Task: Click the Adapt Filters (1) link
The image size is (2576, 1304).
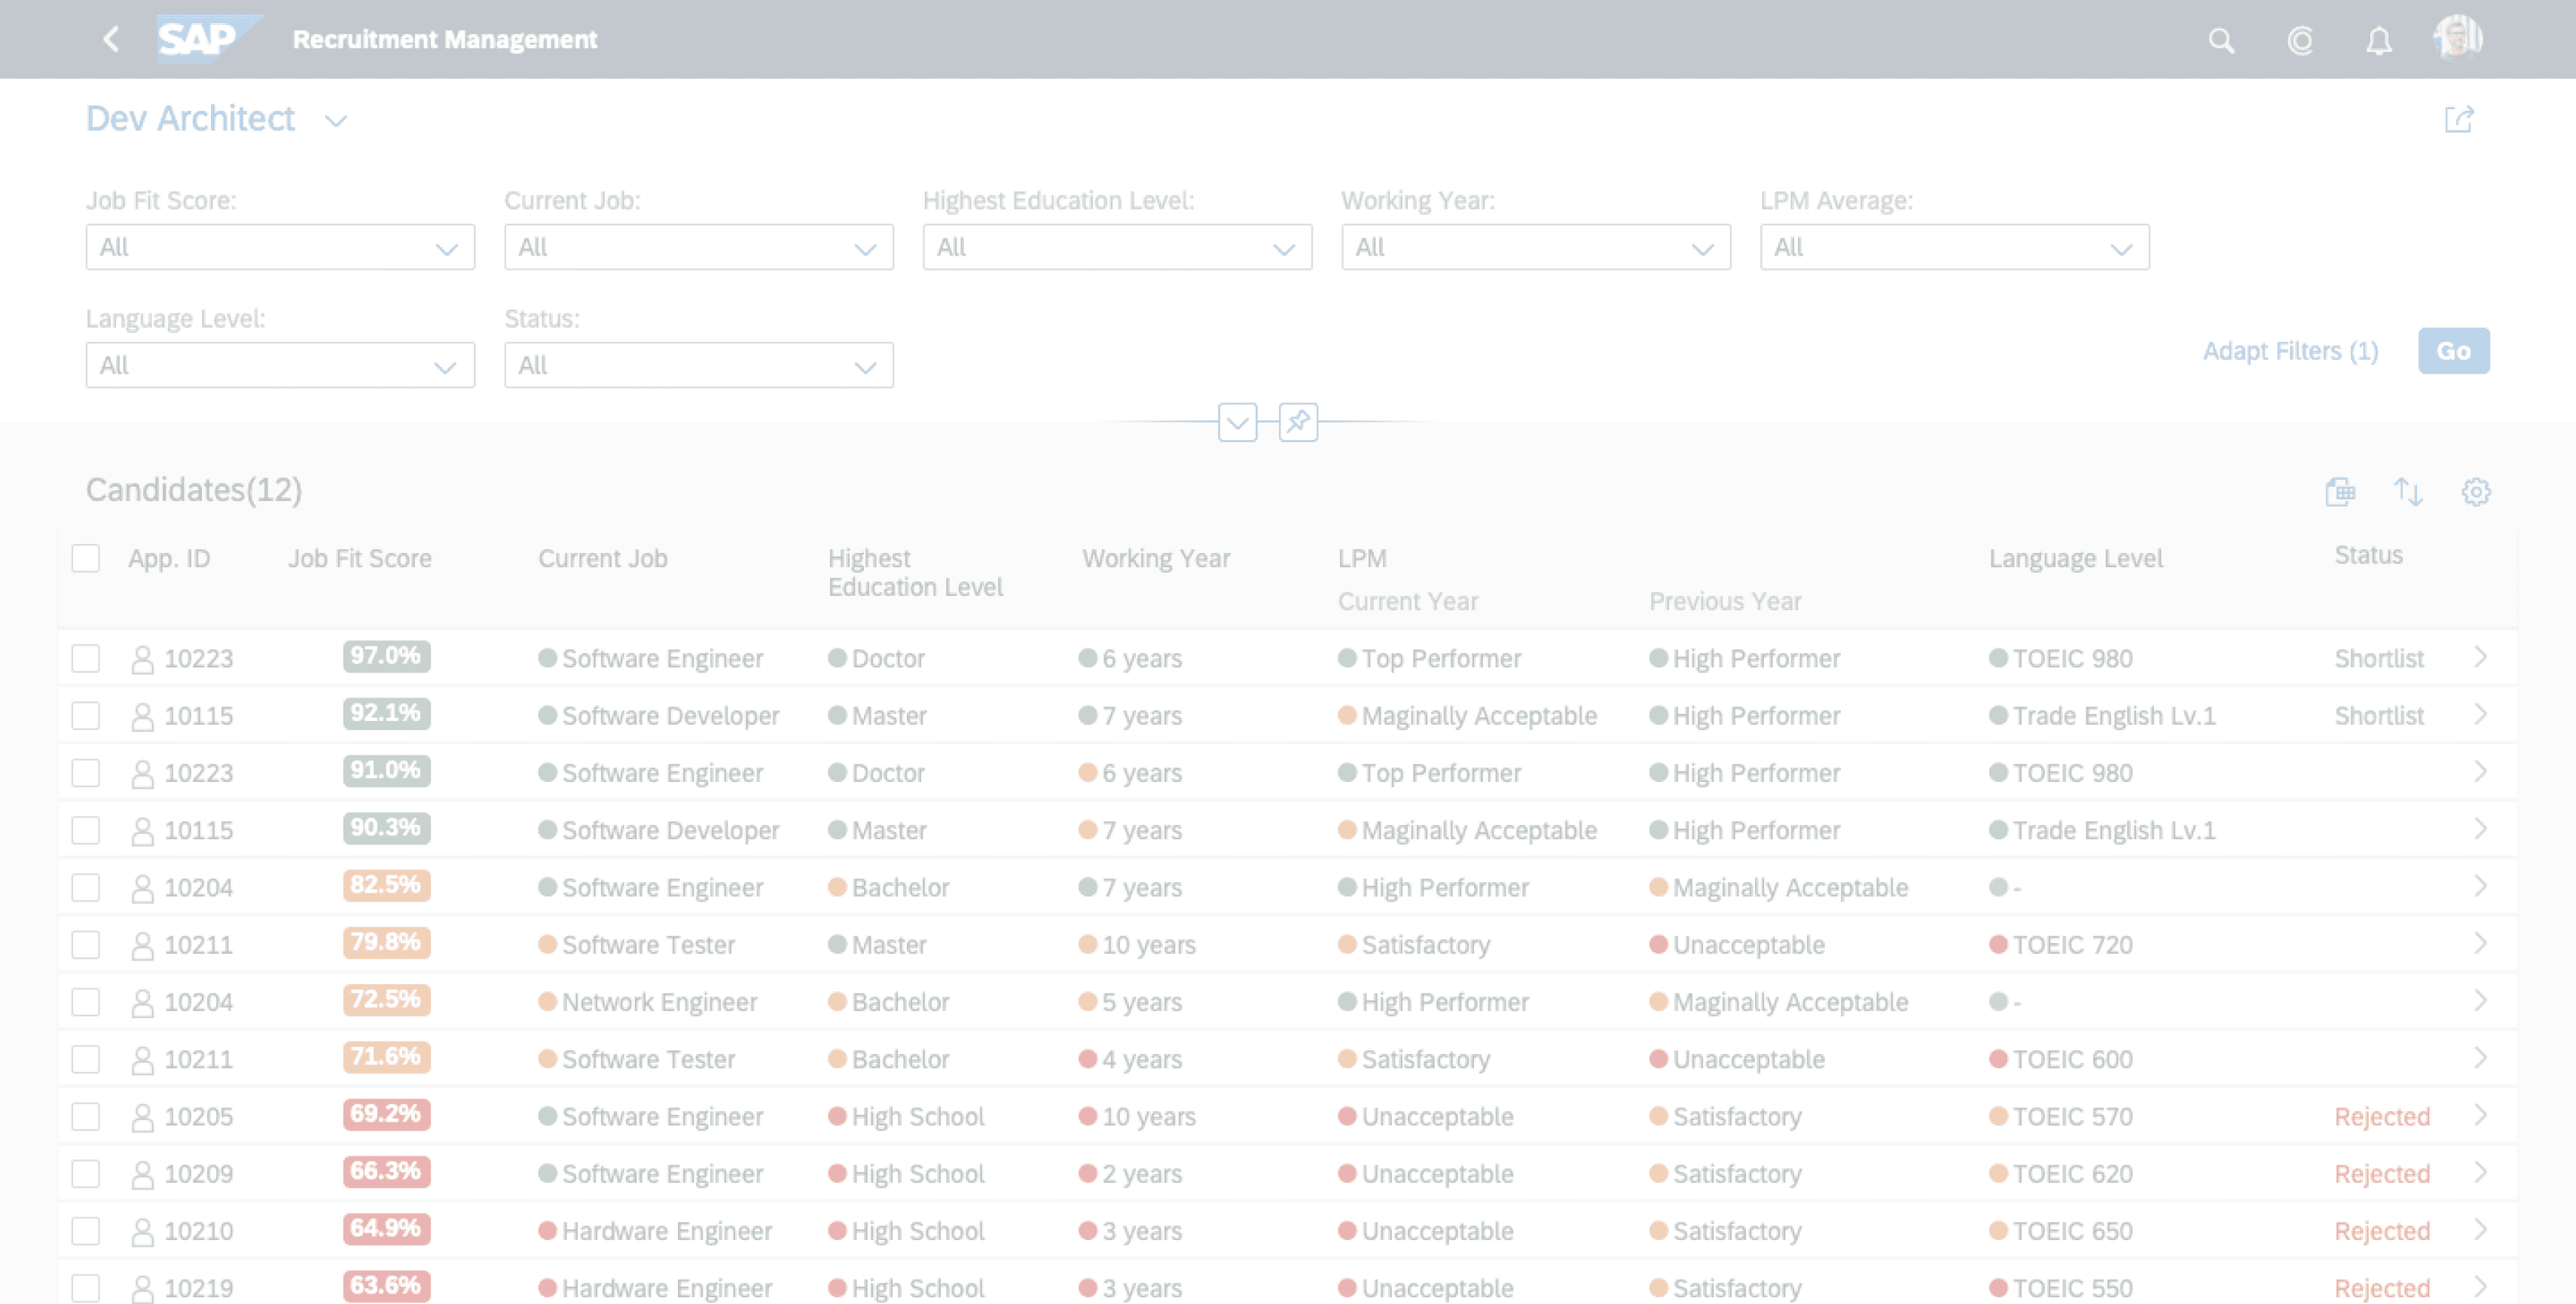Action: 2290,351
